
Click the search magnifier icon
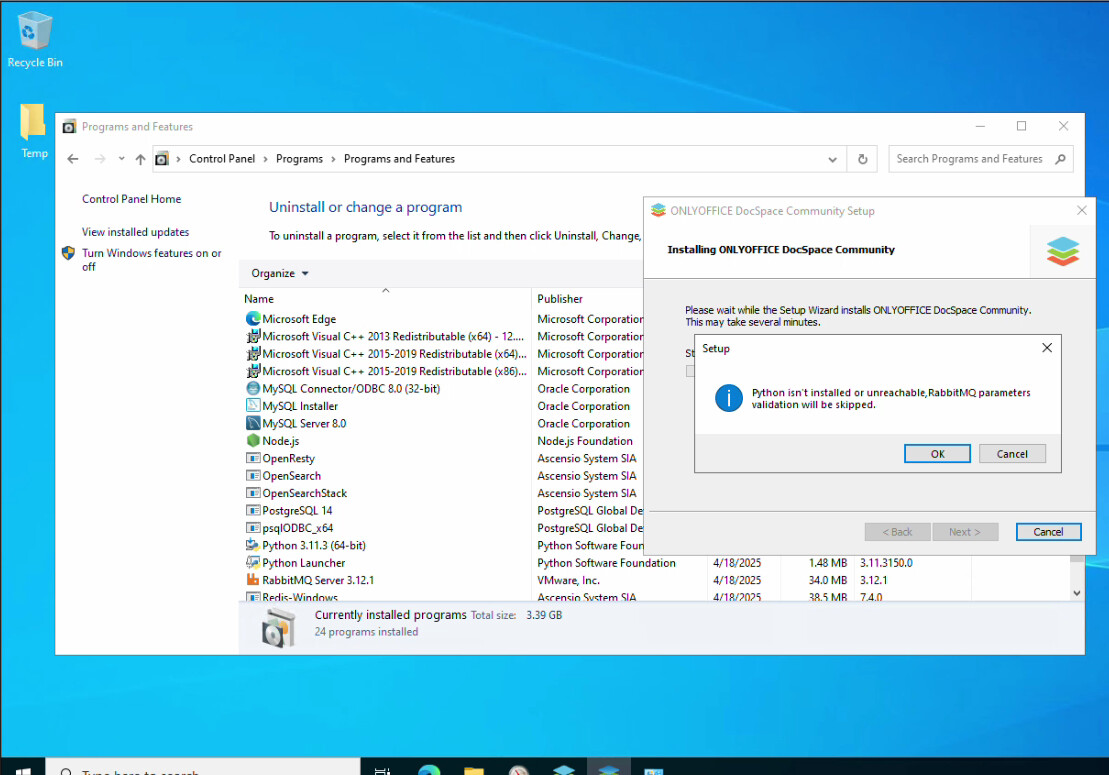click(1060, 159)
